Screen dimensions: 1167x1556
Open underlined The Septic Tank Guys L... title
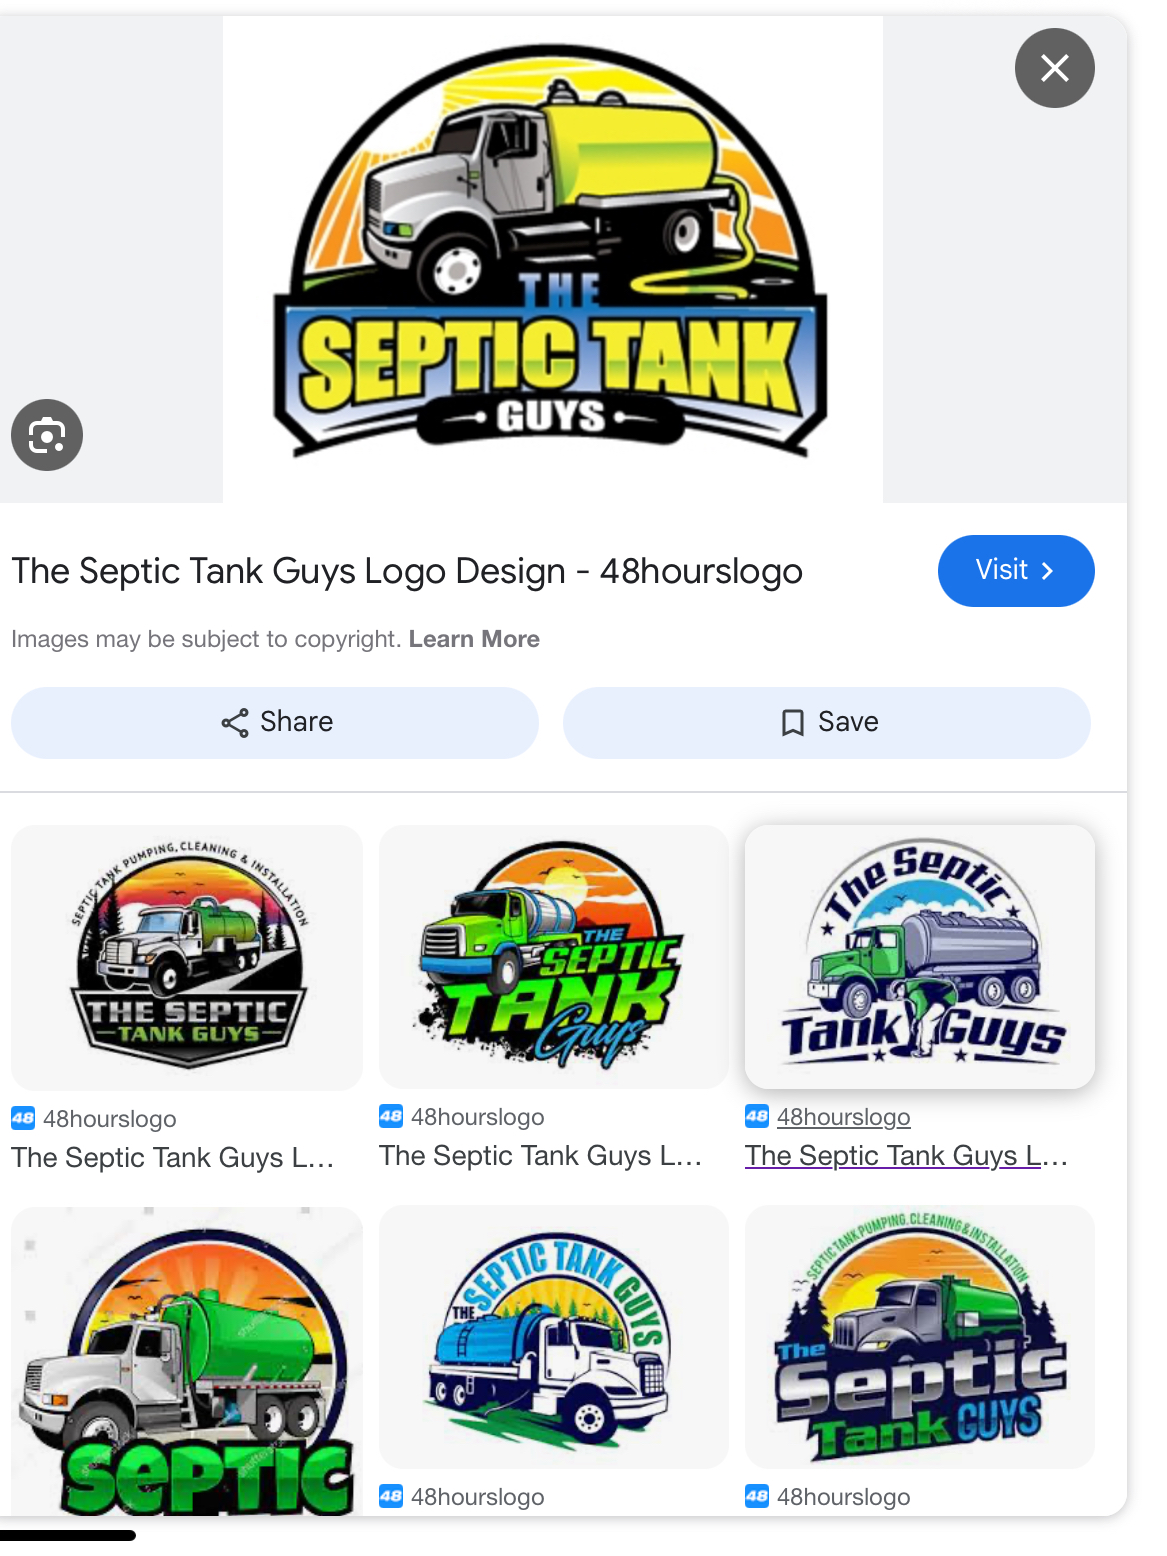[x=907, y=1156]
